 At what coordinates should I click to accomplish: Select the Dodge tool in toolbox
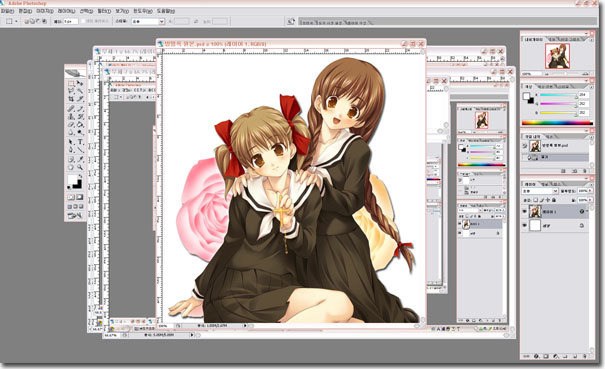[80, 131]
